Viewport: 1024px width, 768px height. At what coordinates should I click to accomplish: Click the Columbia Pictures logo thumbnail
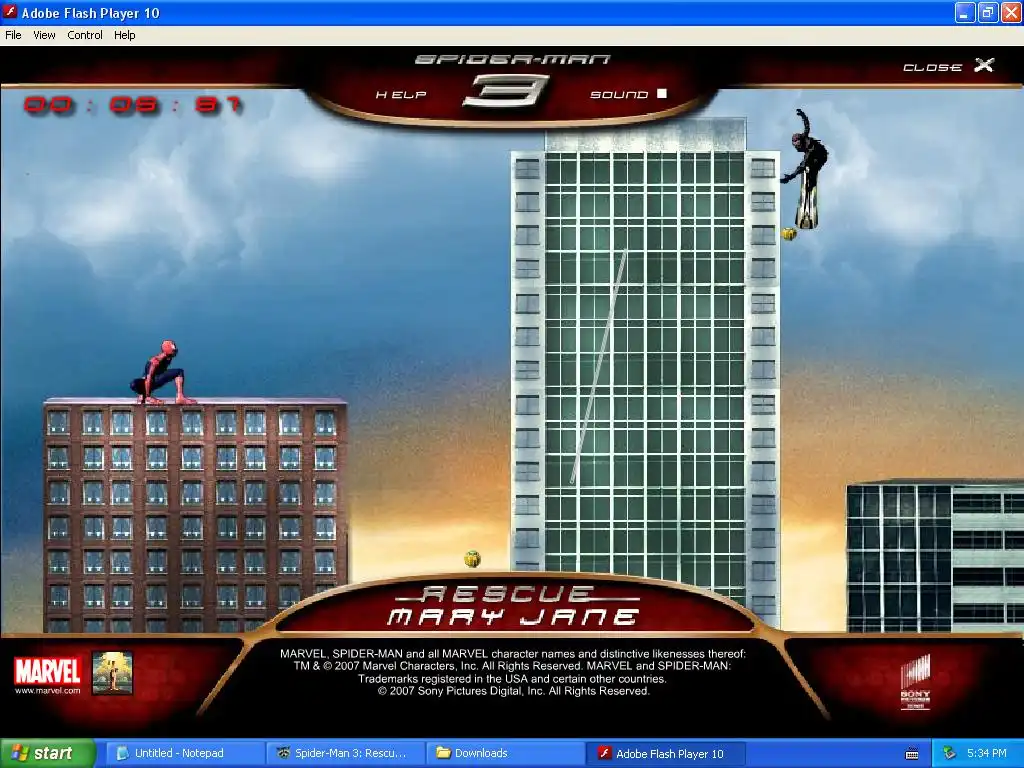tap(112, 673)
